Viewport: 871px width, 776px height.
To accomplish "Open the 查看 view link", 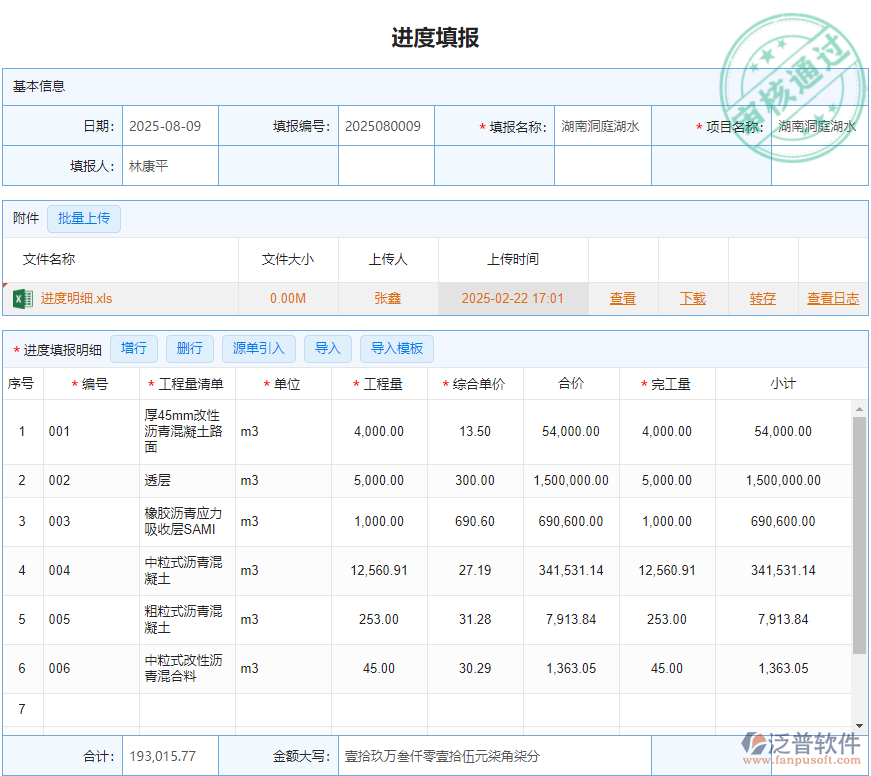I will [x=623, y=298].
